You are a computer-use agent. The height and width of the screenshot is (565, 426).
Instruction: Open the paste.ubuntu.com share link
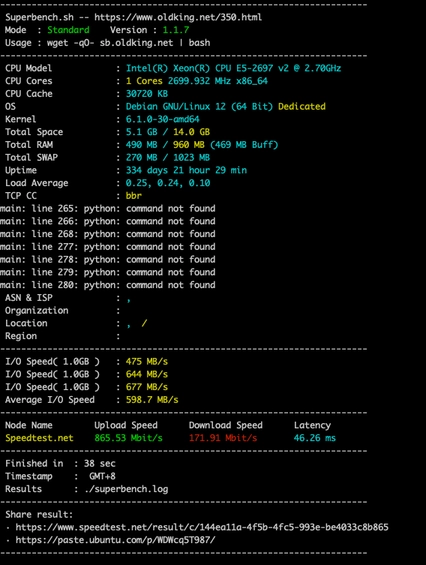point(115,540)
